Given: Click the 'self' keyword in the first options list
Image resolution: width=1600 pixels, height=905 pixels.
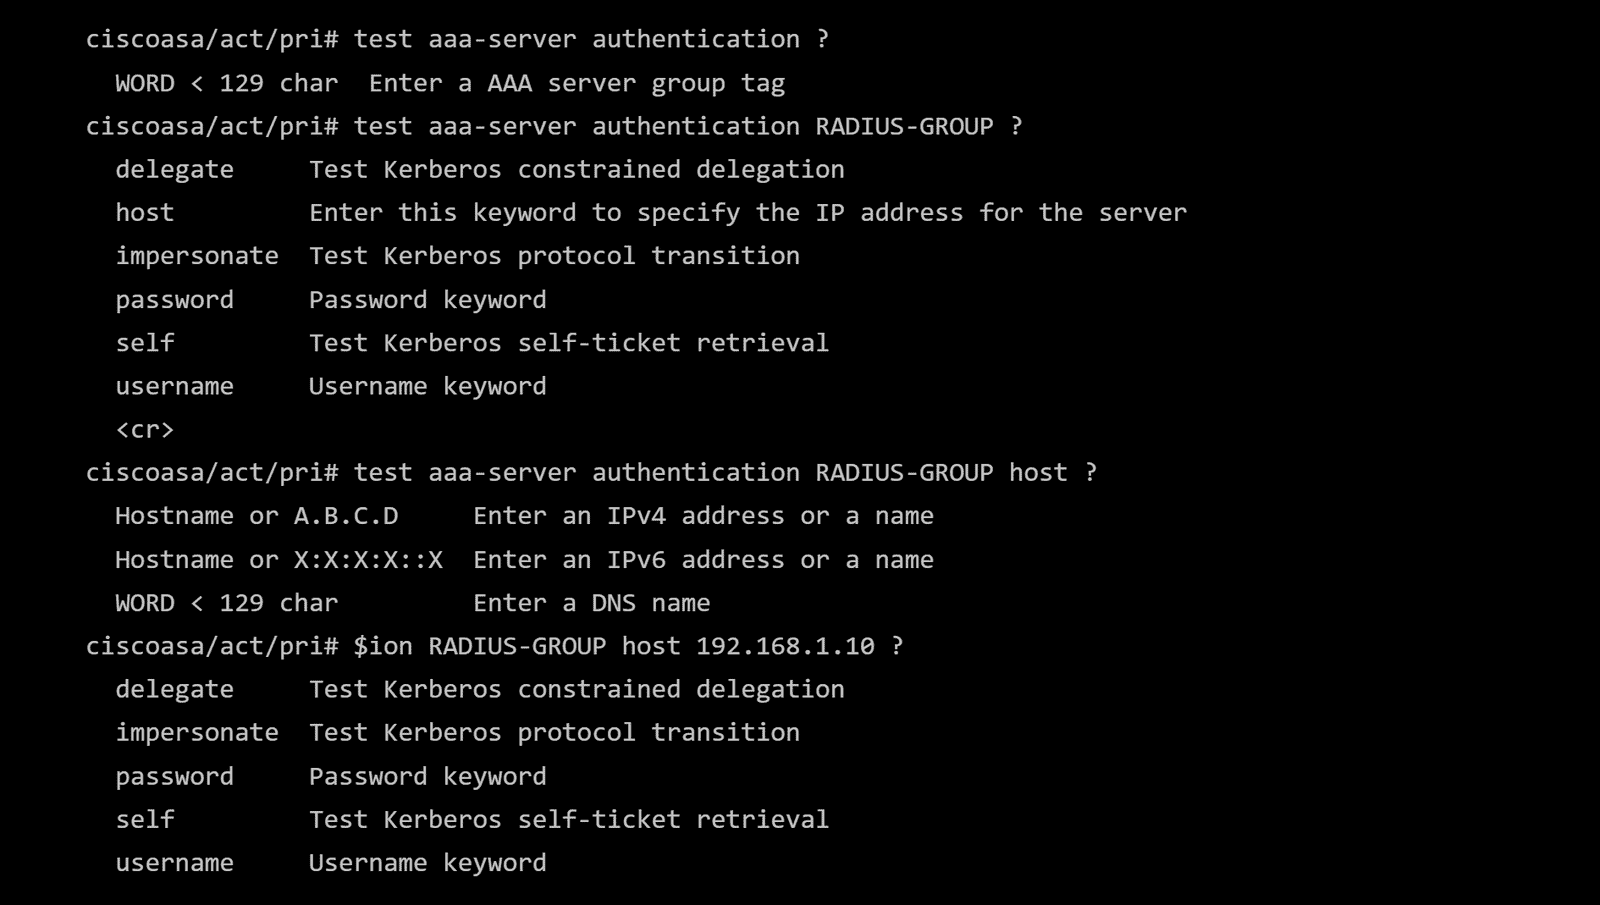Looking at the screenshot, I should (145, 343).
